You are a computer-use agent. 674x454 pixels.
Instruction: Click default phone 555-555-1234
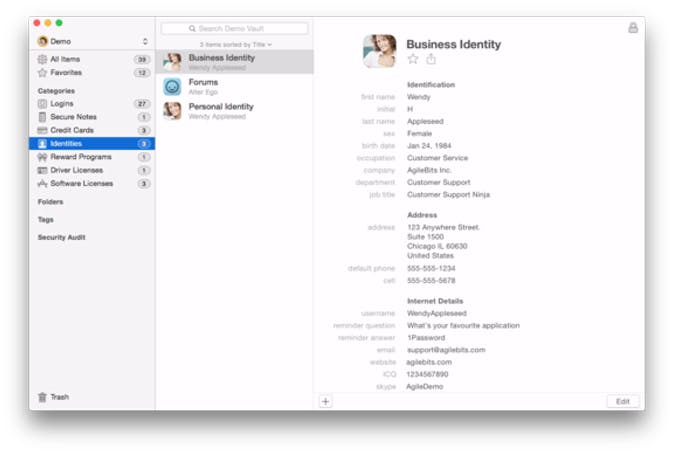pyautogui.click(x=431, y=268)
